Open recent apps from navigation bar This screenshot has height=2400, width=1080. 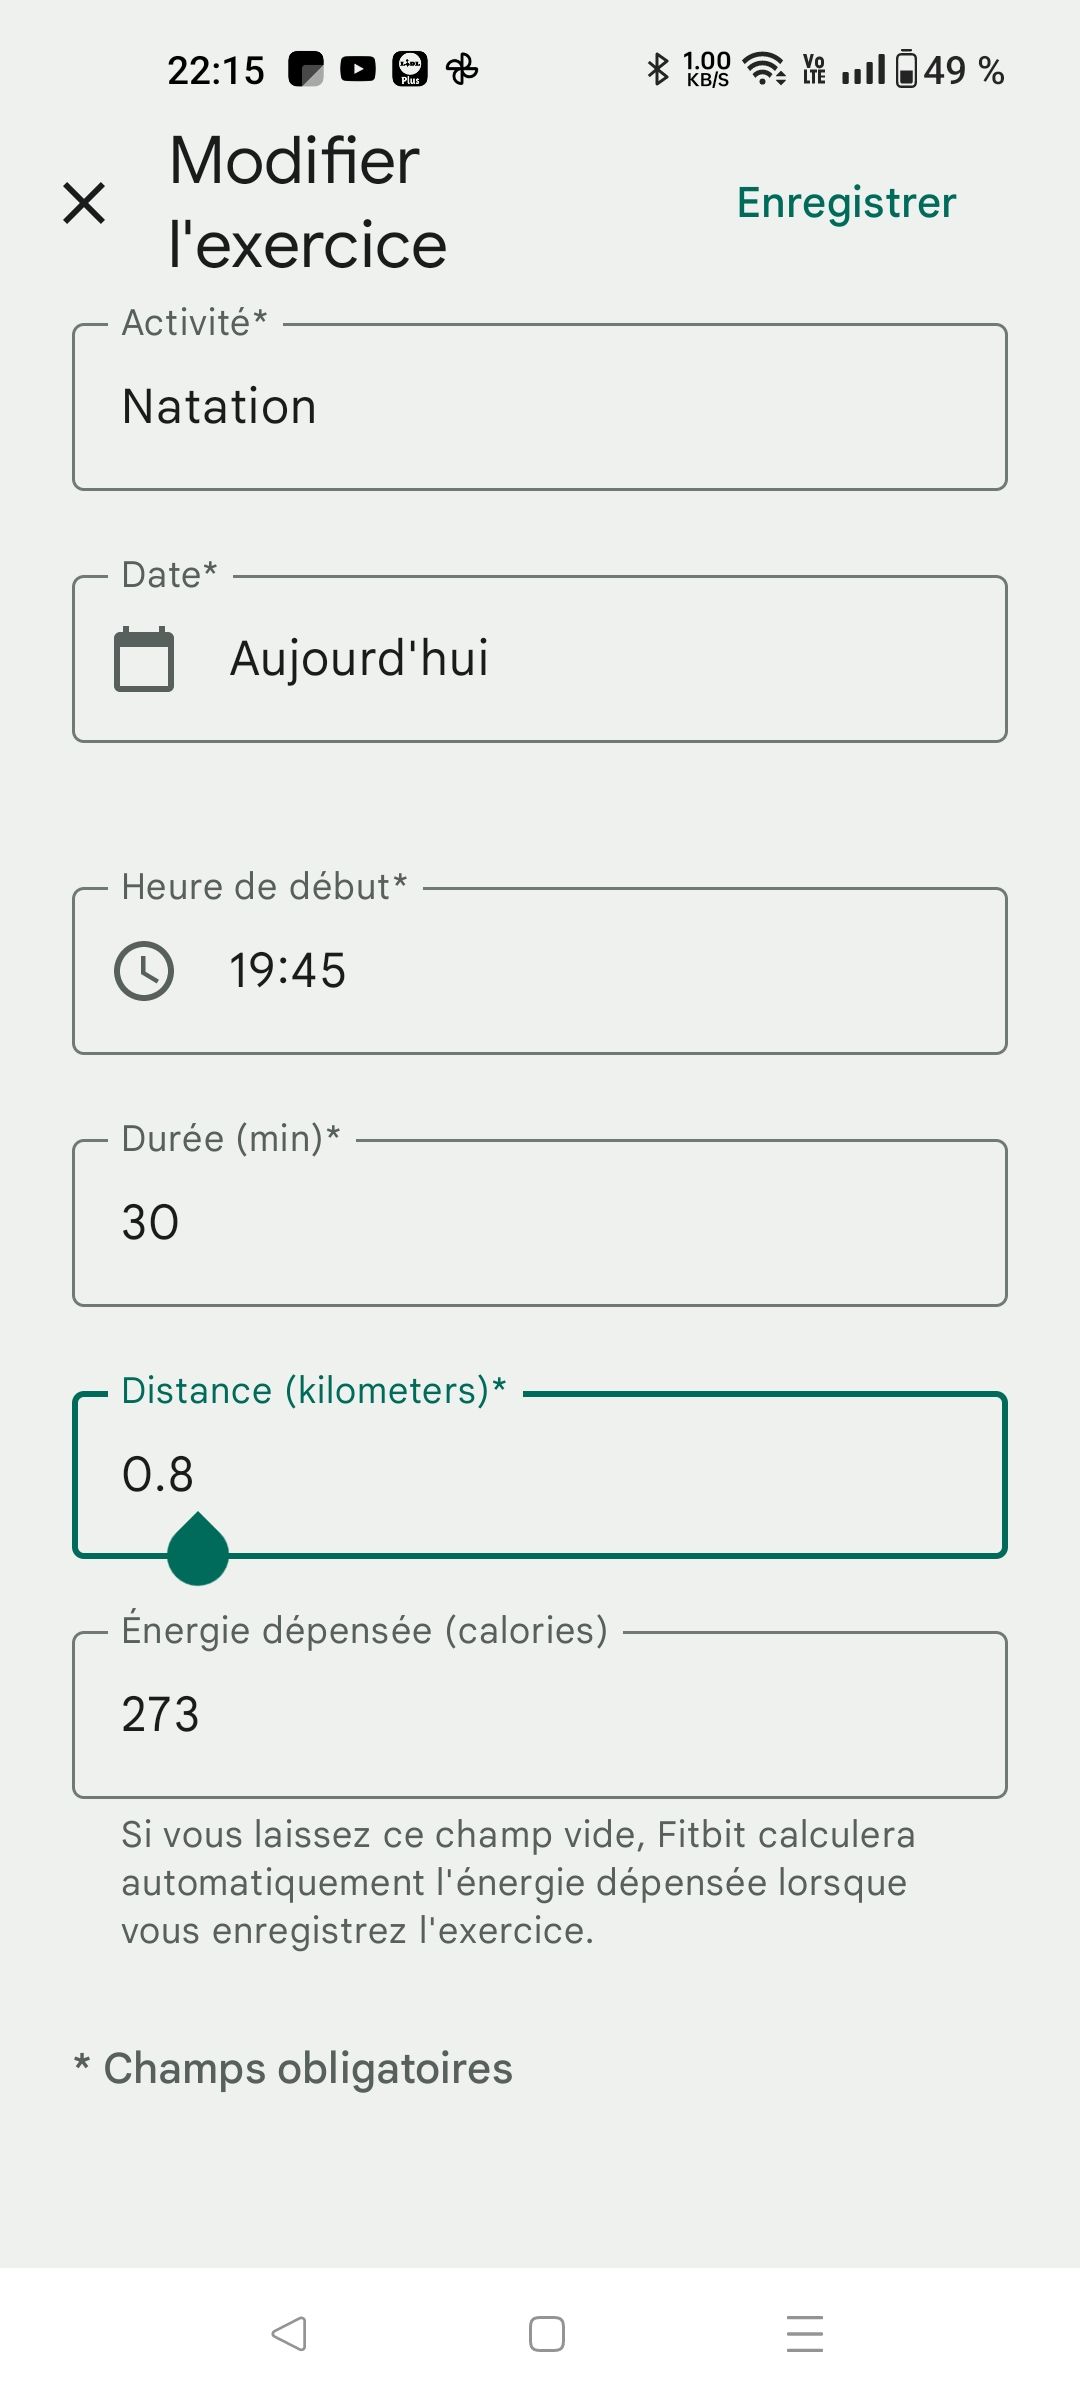(x=804, y=2334)
